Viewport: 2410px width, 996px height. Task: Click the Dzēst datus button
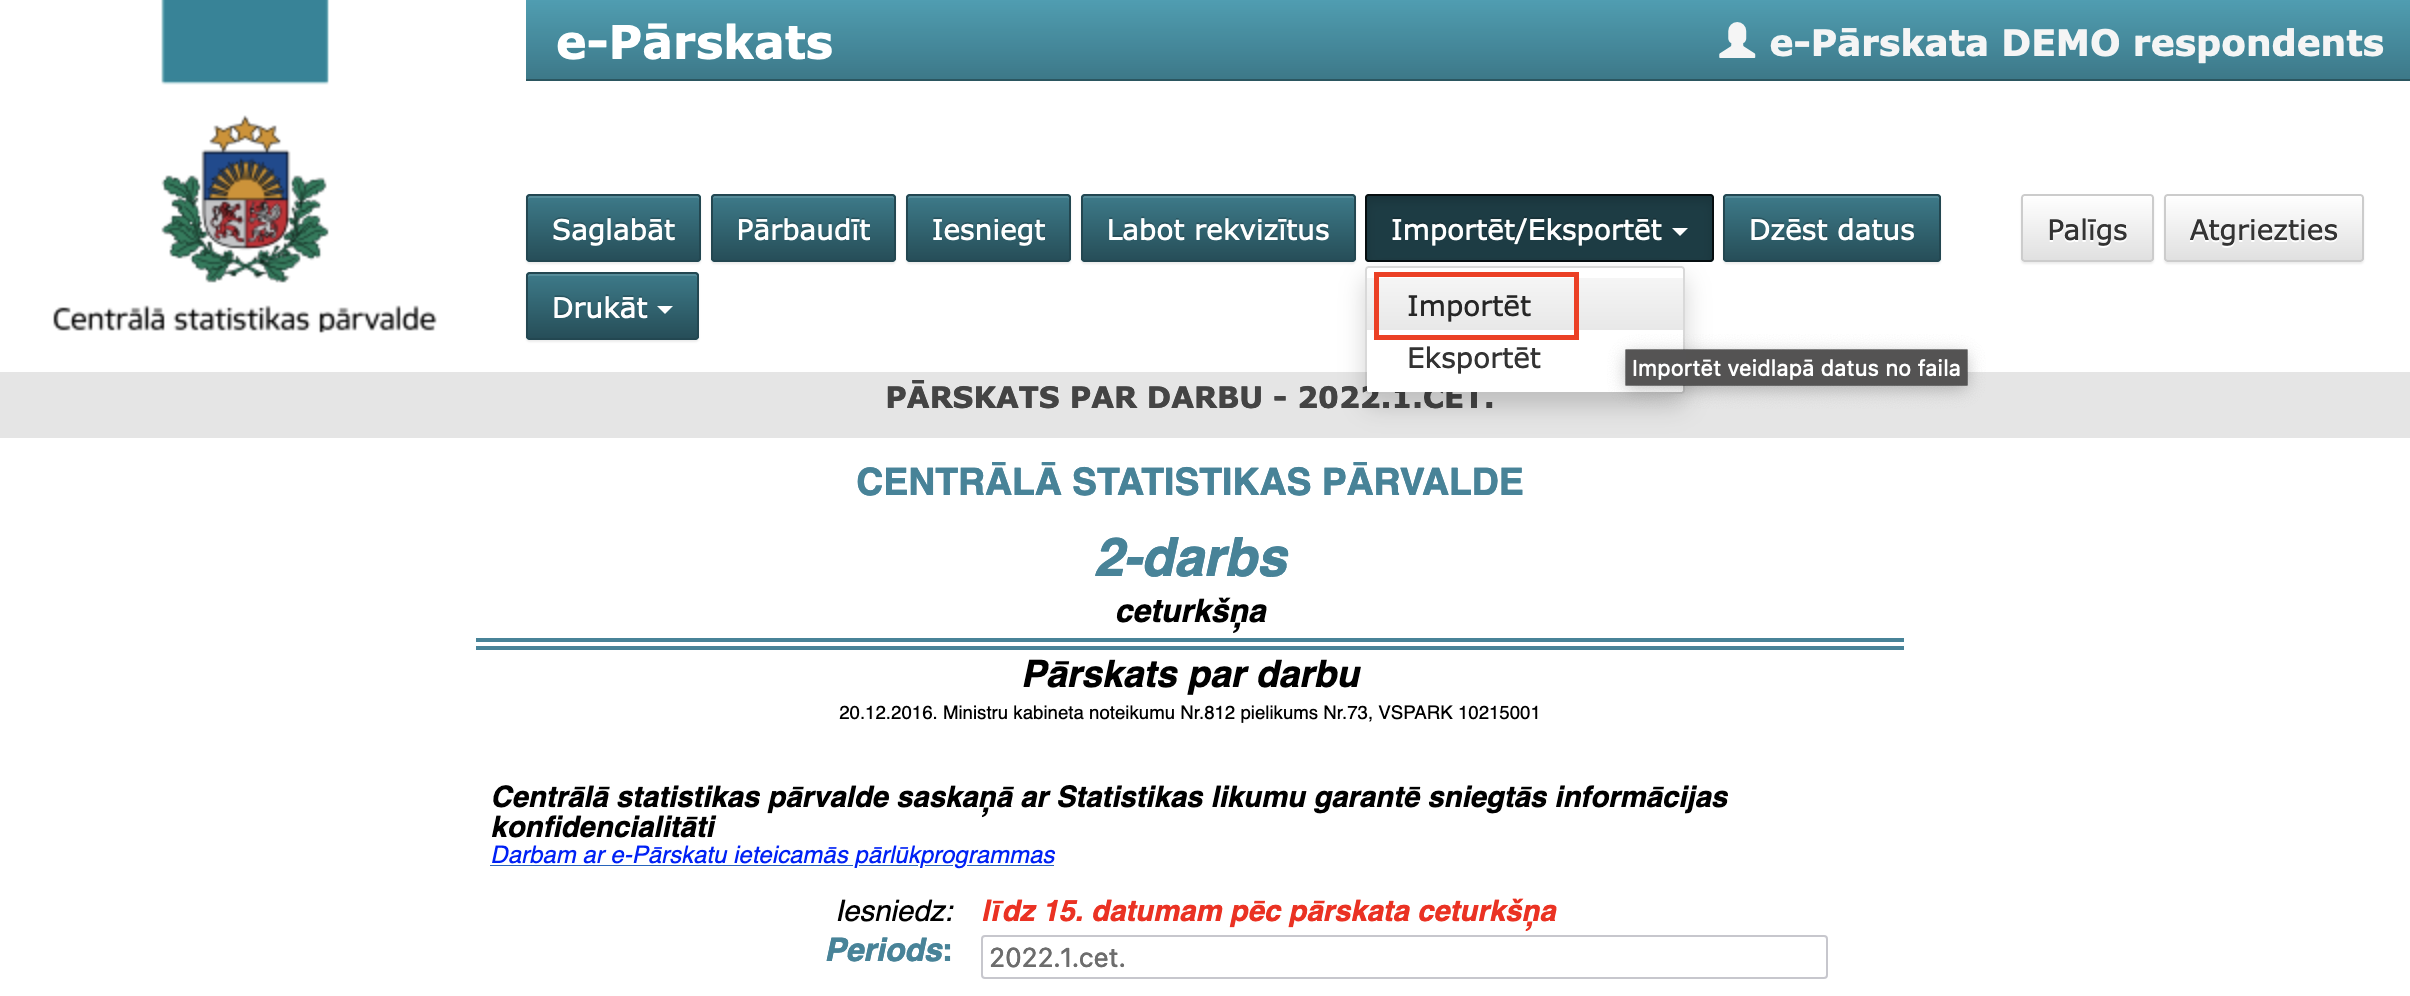tap(1831, 229)
